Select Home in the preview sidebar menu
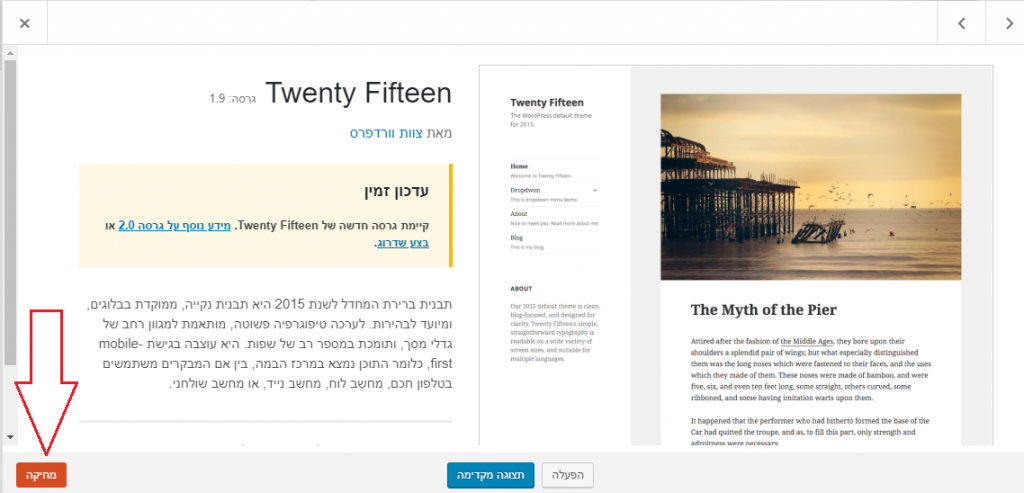 (x=519, y=167)
